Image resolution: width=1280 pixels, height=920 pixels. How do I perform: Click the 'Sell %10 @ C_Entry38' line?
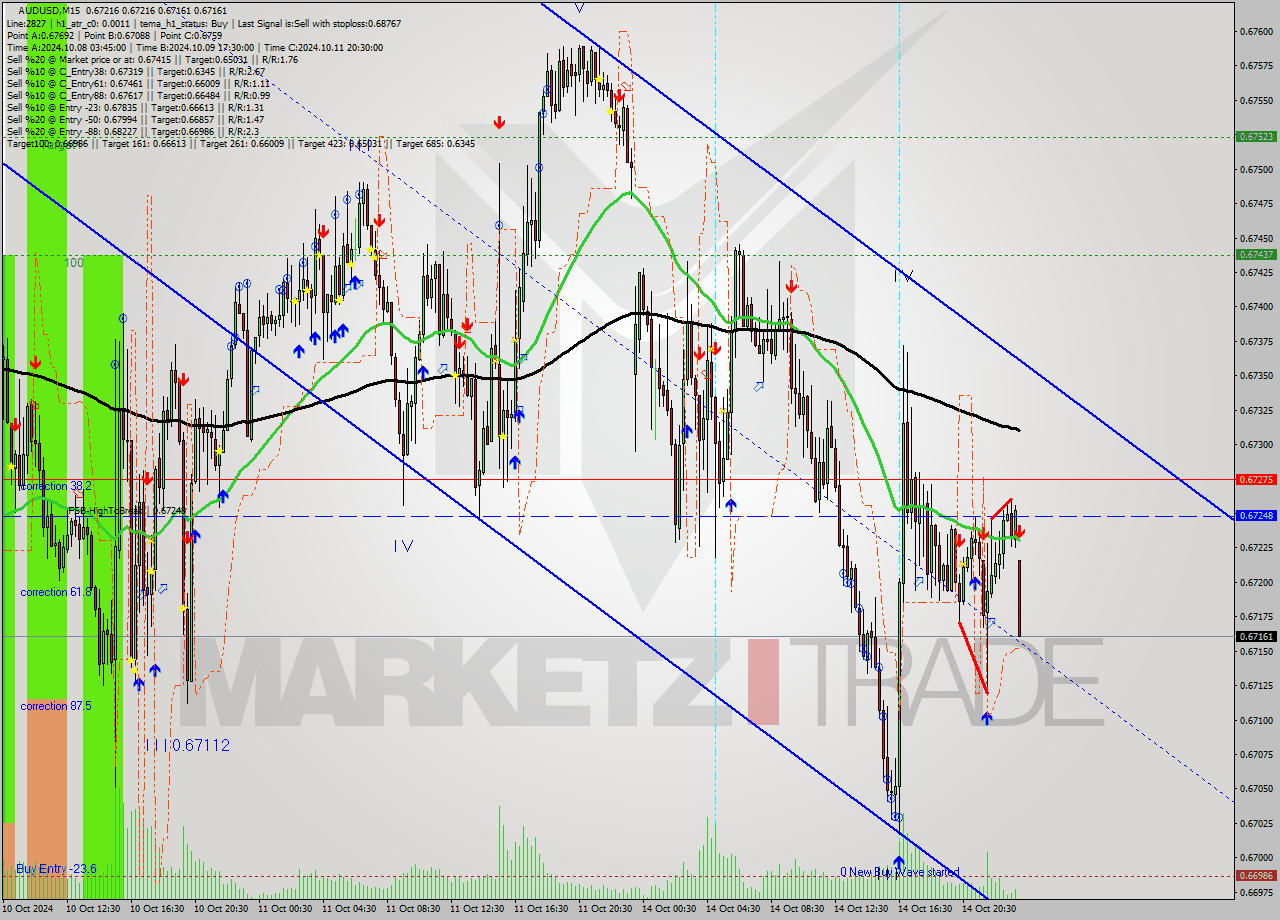pos(136,71)
